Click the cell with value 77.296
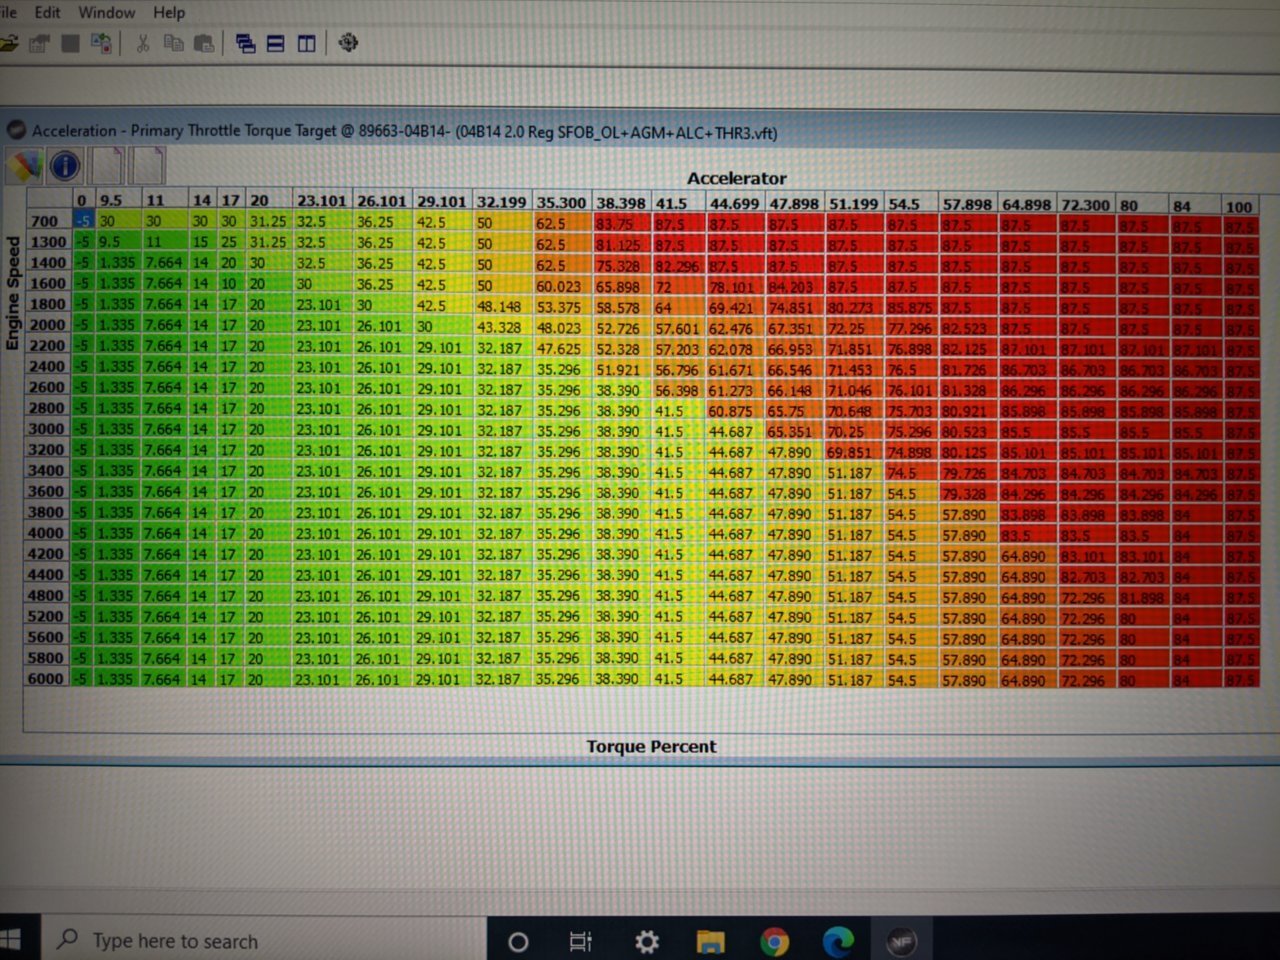The image size is (1280, 960). (911, 329)
